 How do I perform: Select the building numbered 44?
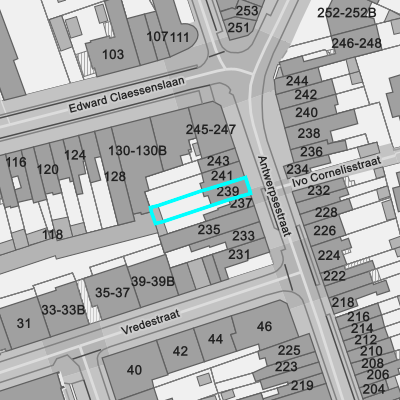point(215,339)
